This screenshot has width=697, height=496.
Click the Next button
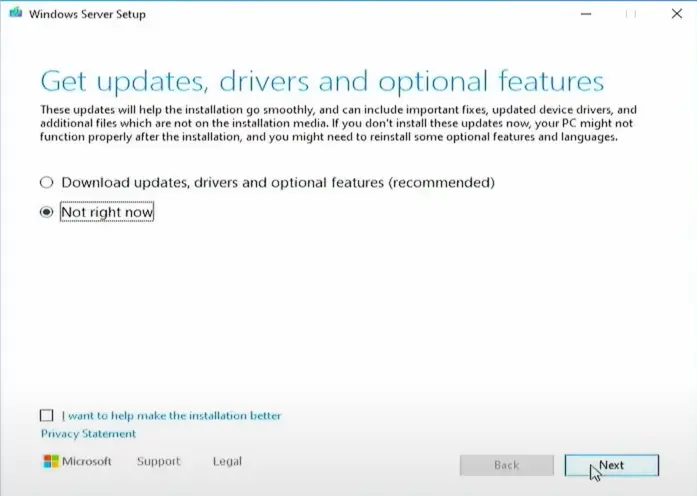612,465
